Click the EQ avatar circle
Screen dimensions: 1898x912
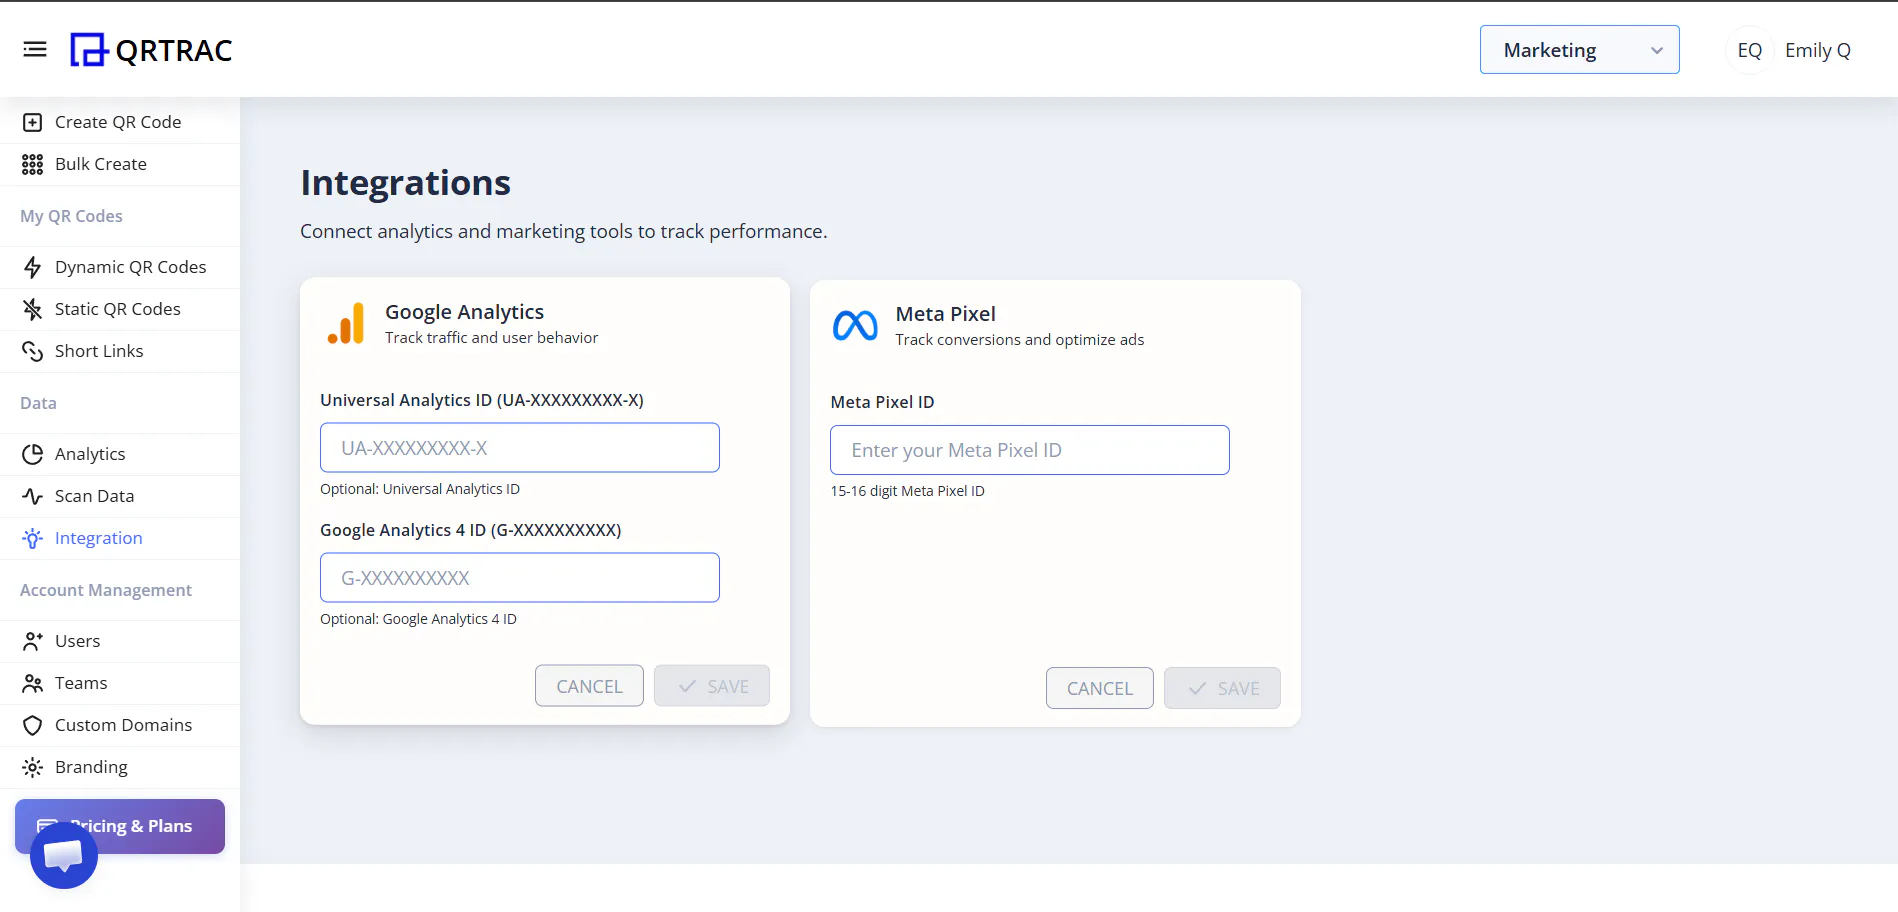[1749, 50]
